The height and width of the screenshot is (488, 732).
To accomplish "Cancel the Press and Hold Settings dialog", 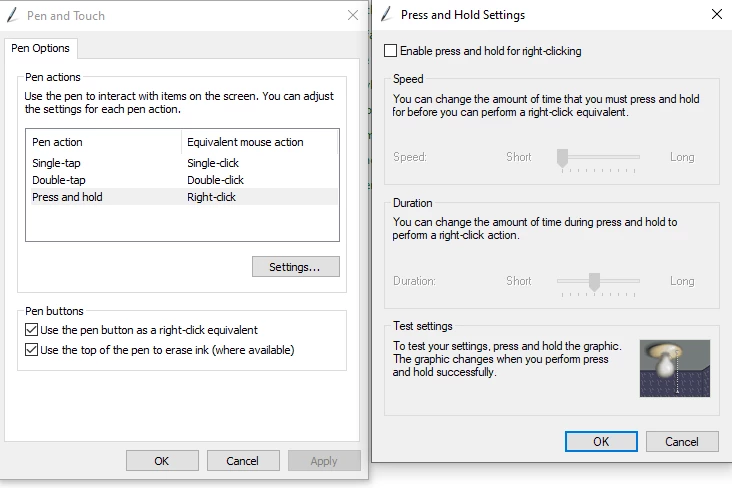I will tap(682, 441).
